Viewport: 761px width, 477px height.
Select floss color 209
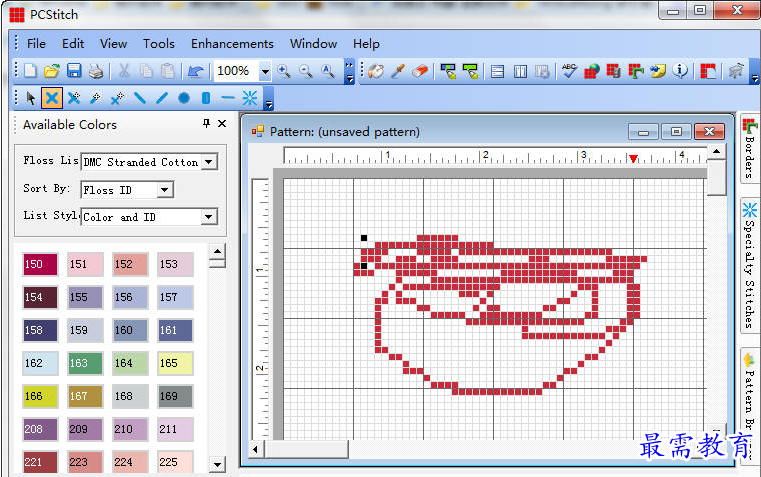85,429
